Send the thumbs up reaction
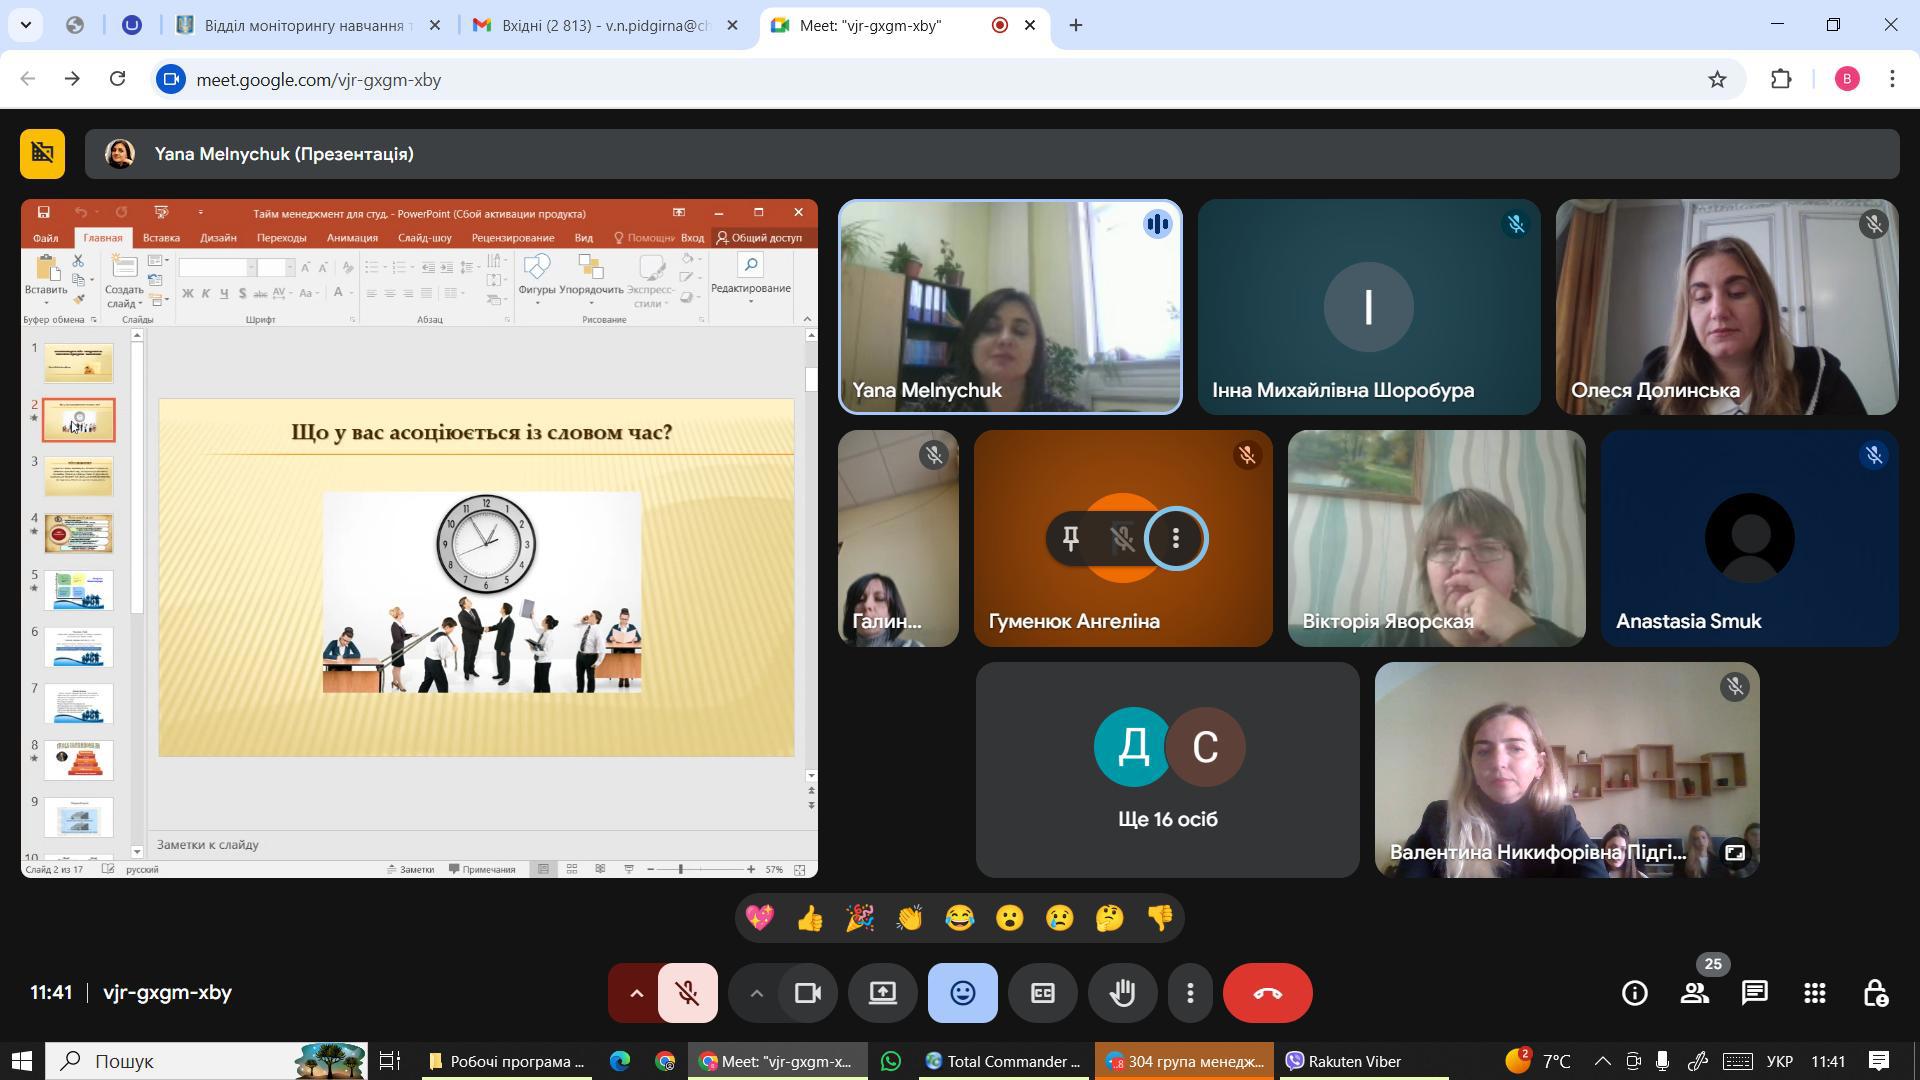This screenshot has width=1920, height=1080. pyautogui.click(x=810, y=918)
